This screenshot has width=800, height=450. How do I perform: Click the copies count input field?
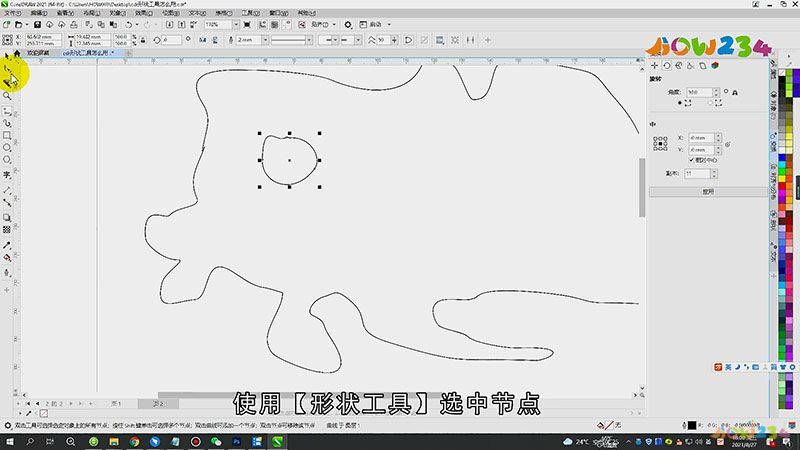697,174
